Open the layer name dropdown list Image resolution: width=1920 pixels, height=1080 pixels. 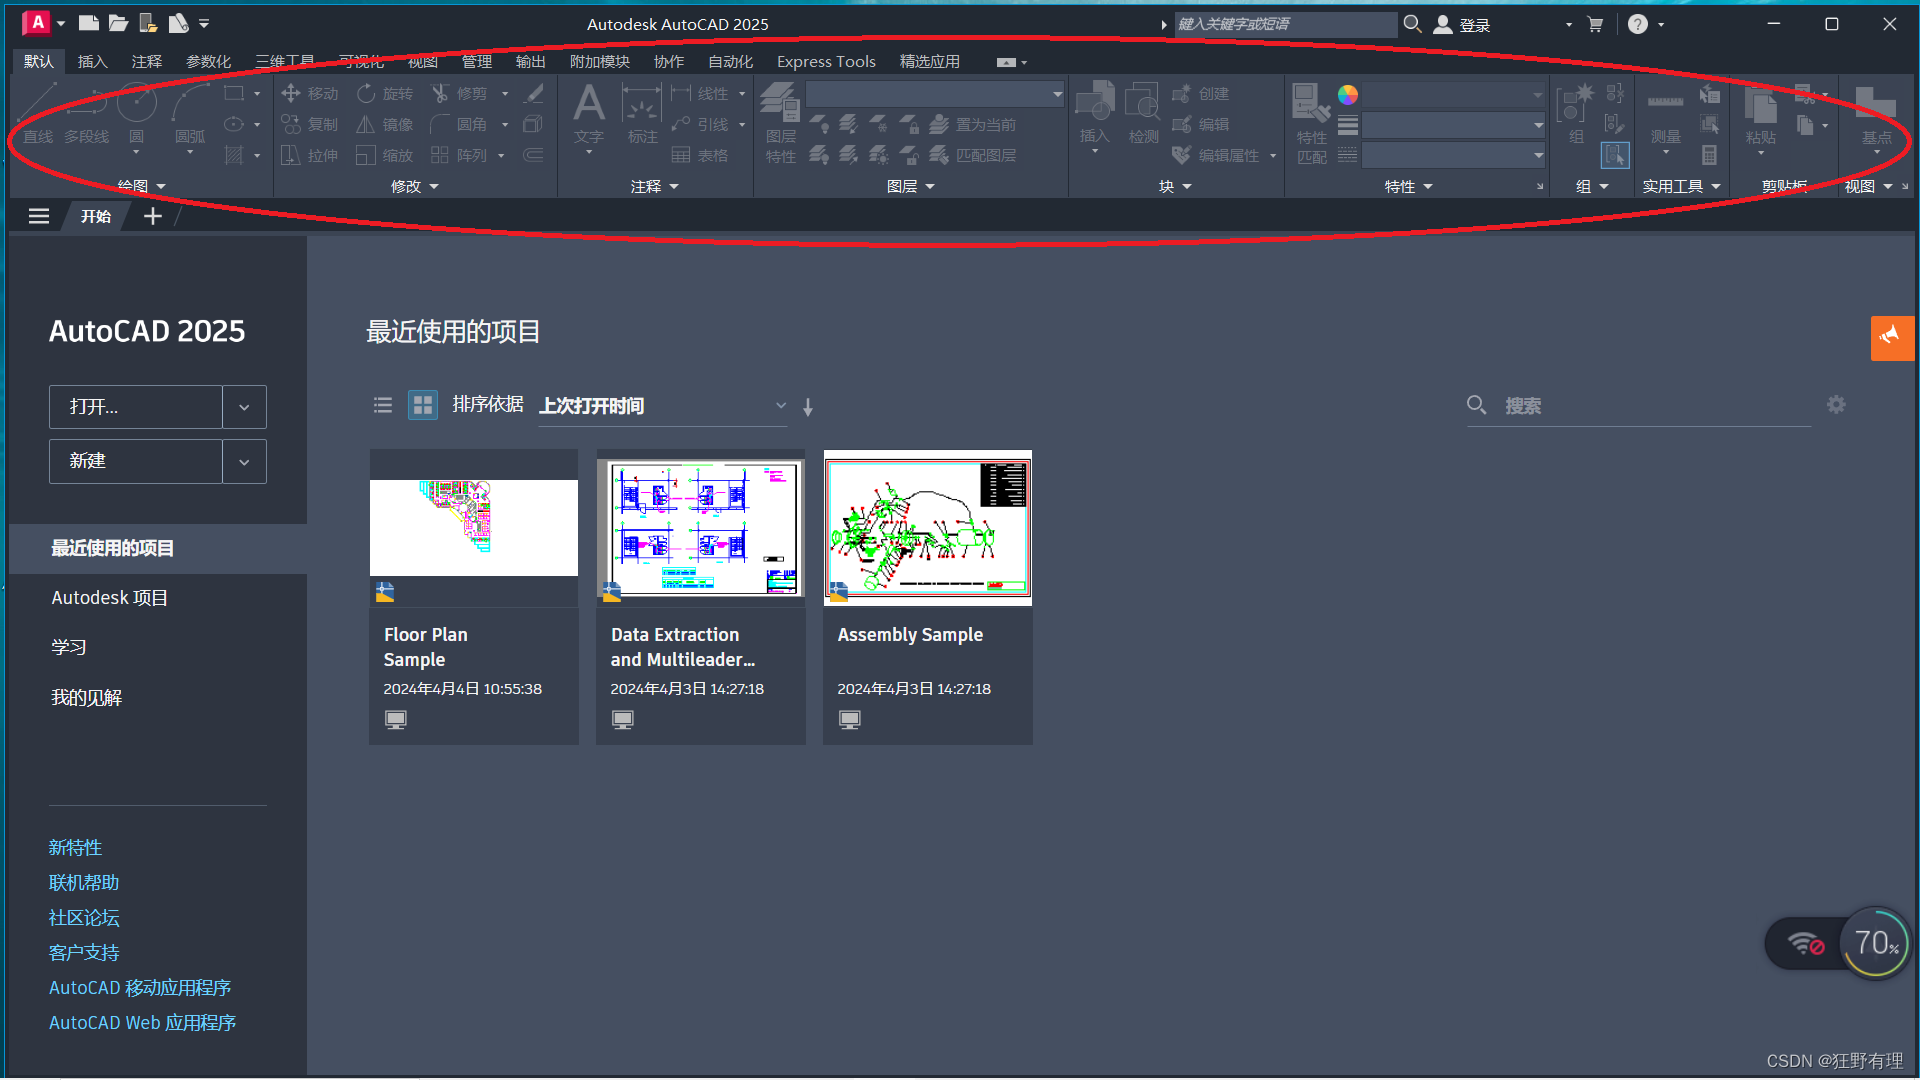click(x=935, y=94)
